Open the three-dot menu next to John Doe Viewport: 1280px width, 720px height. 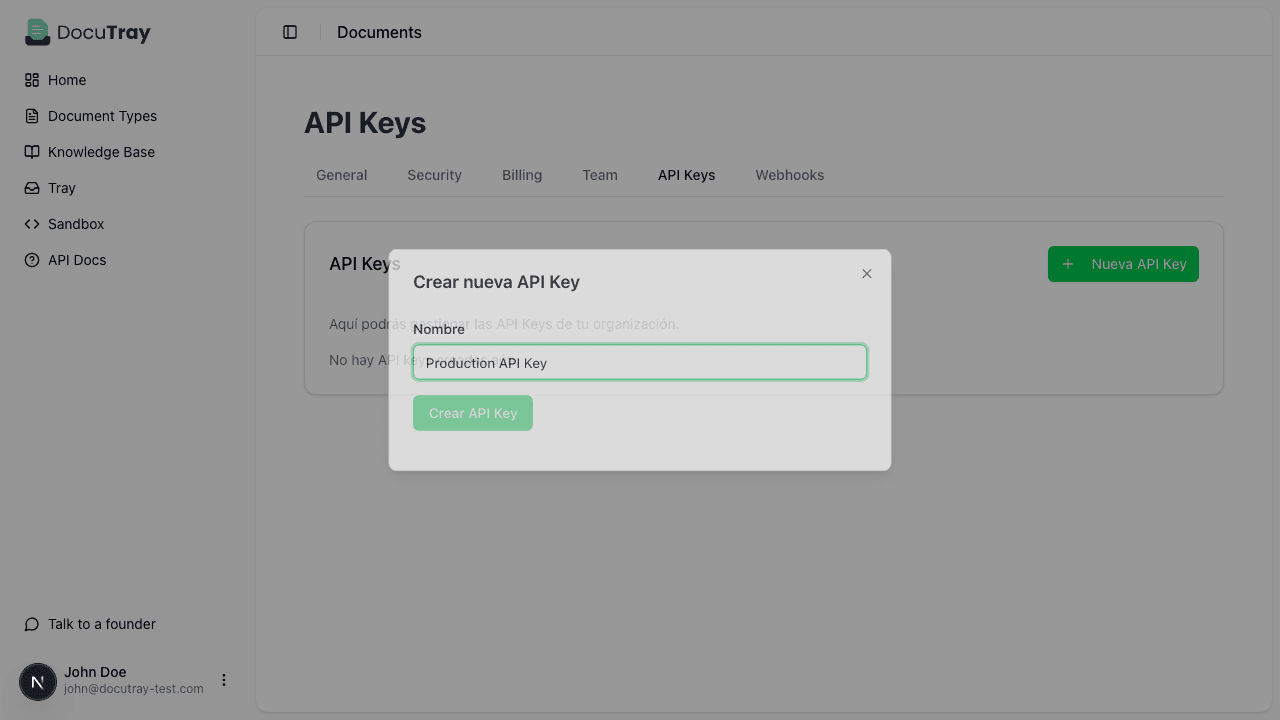(x=224, y=679)
